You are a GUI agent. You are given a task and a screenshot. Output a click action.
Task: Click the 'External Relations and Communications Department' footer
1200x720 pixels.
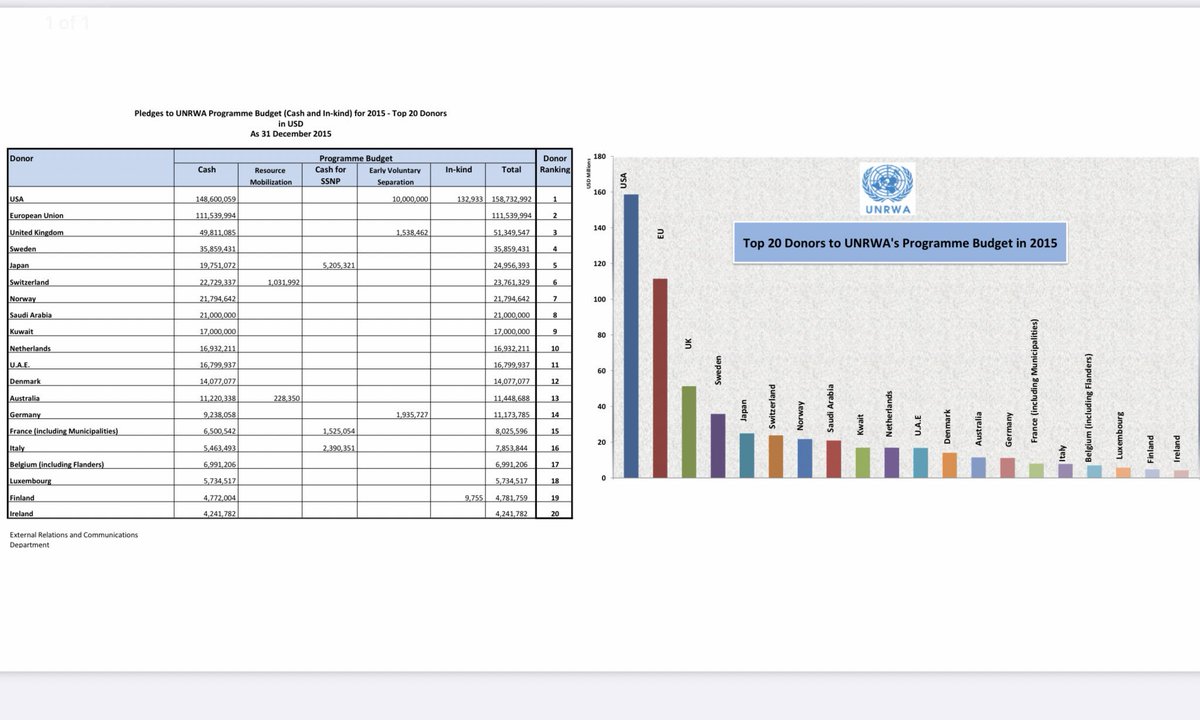pyautogui.click(x=73, y=540)
